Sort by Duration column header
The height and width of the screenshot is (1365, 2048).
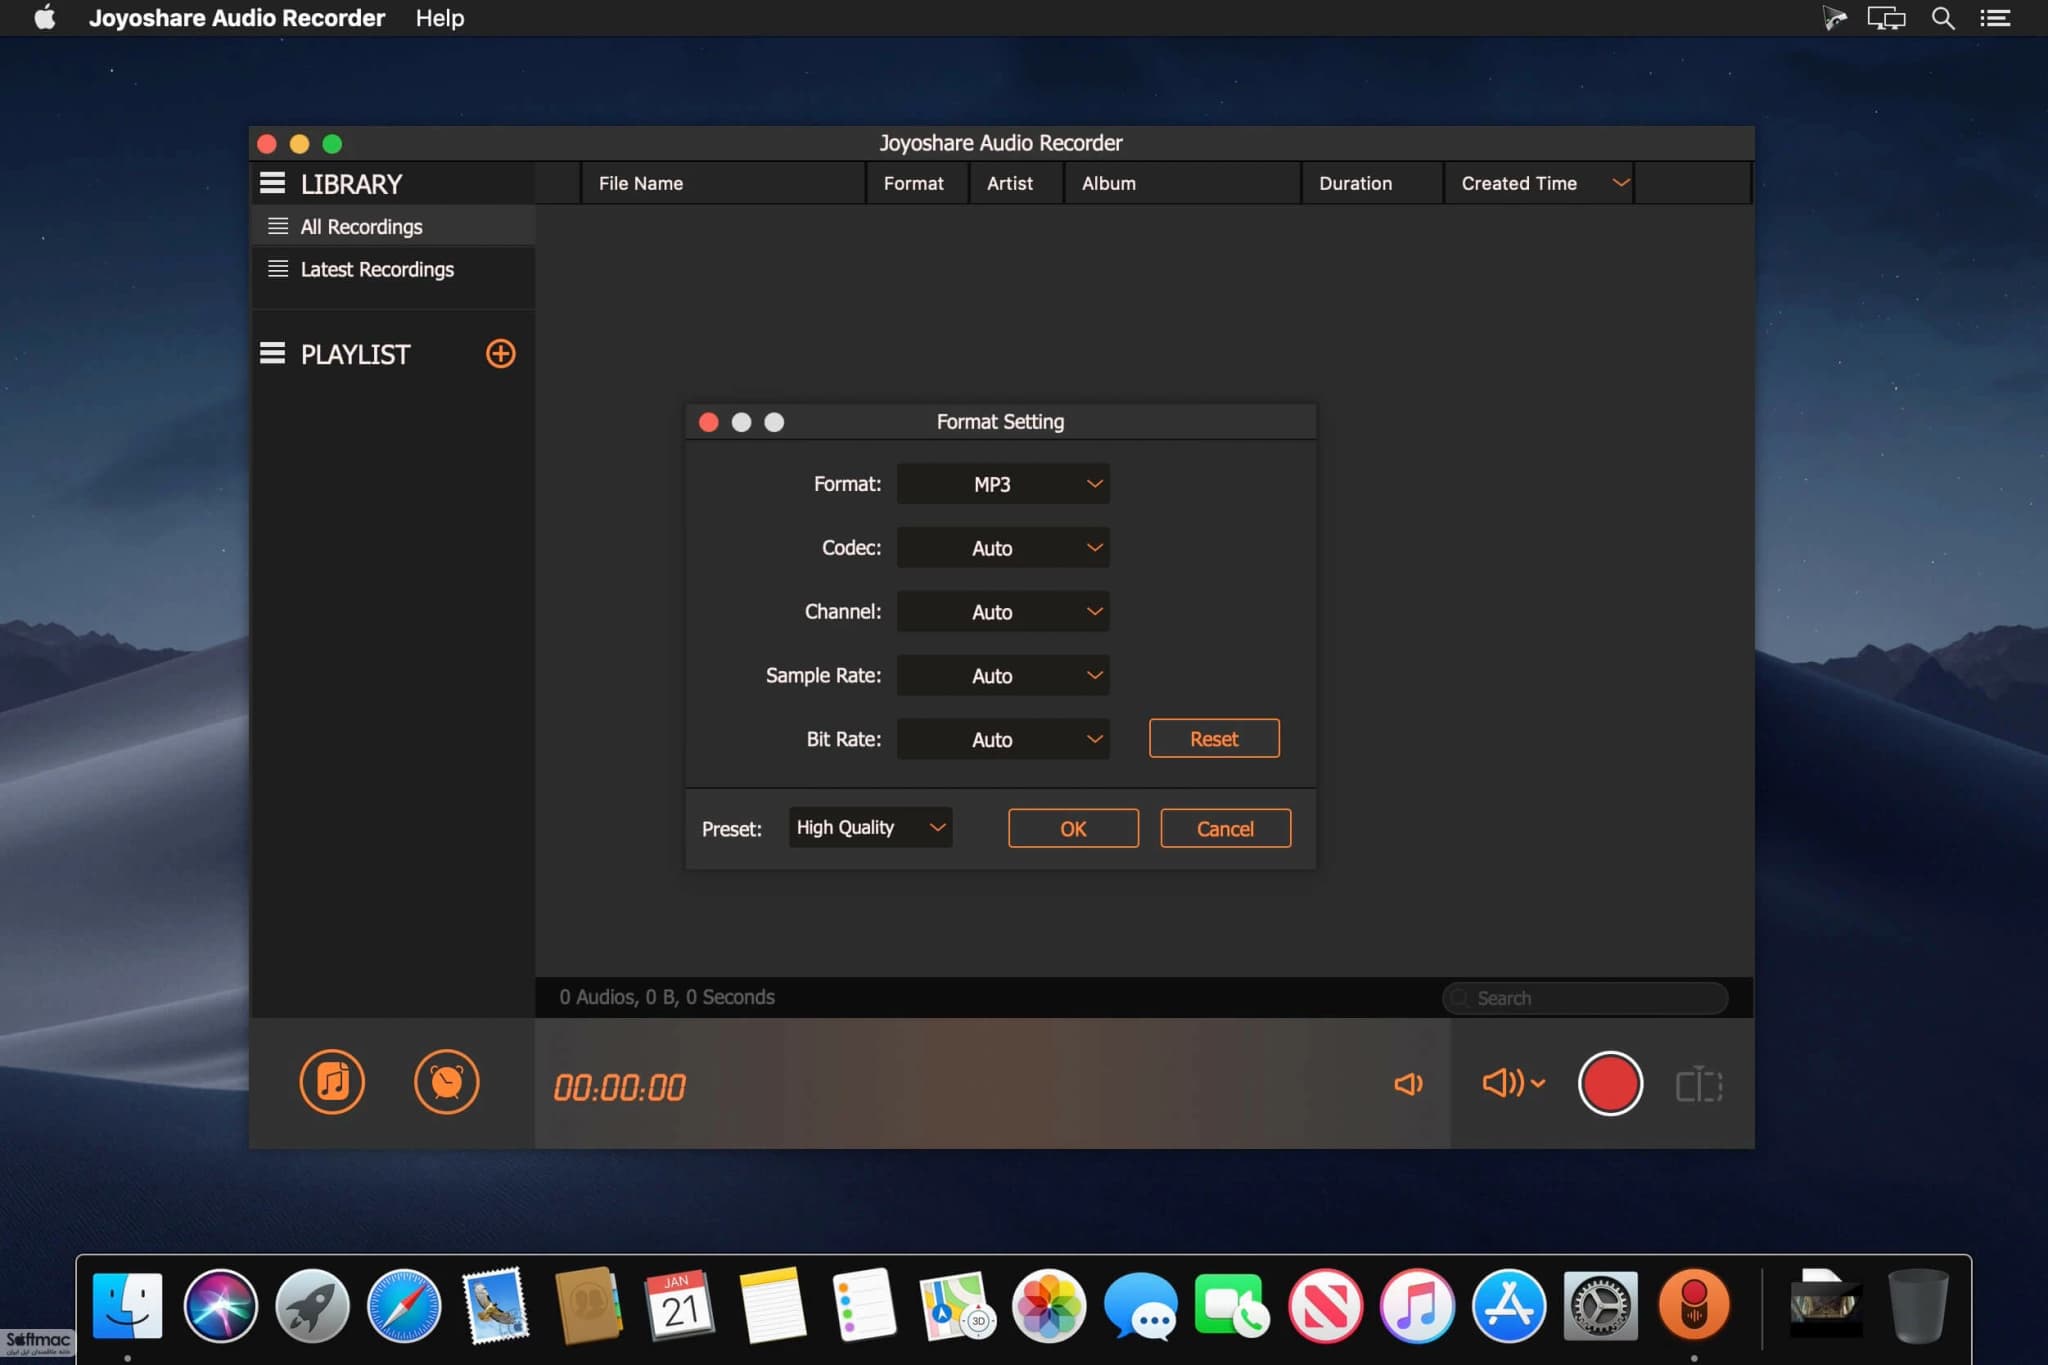(1373, 183)
